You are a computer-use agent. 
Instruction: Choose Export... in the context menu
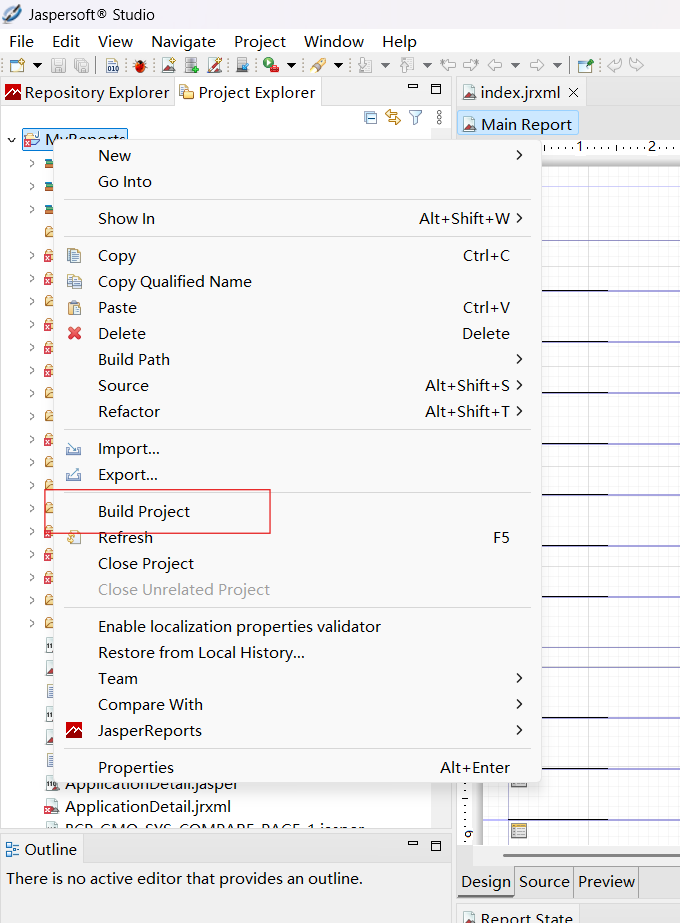tap(297, 475)
